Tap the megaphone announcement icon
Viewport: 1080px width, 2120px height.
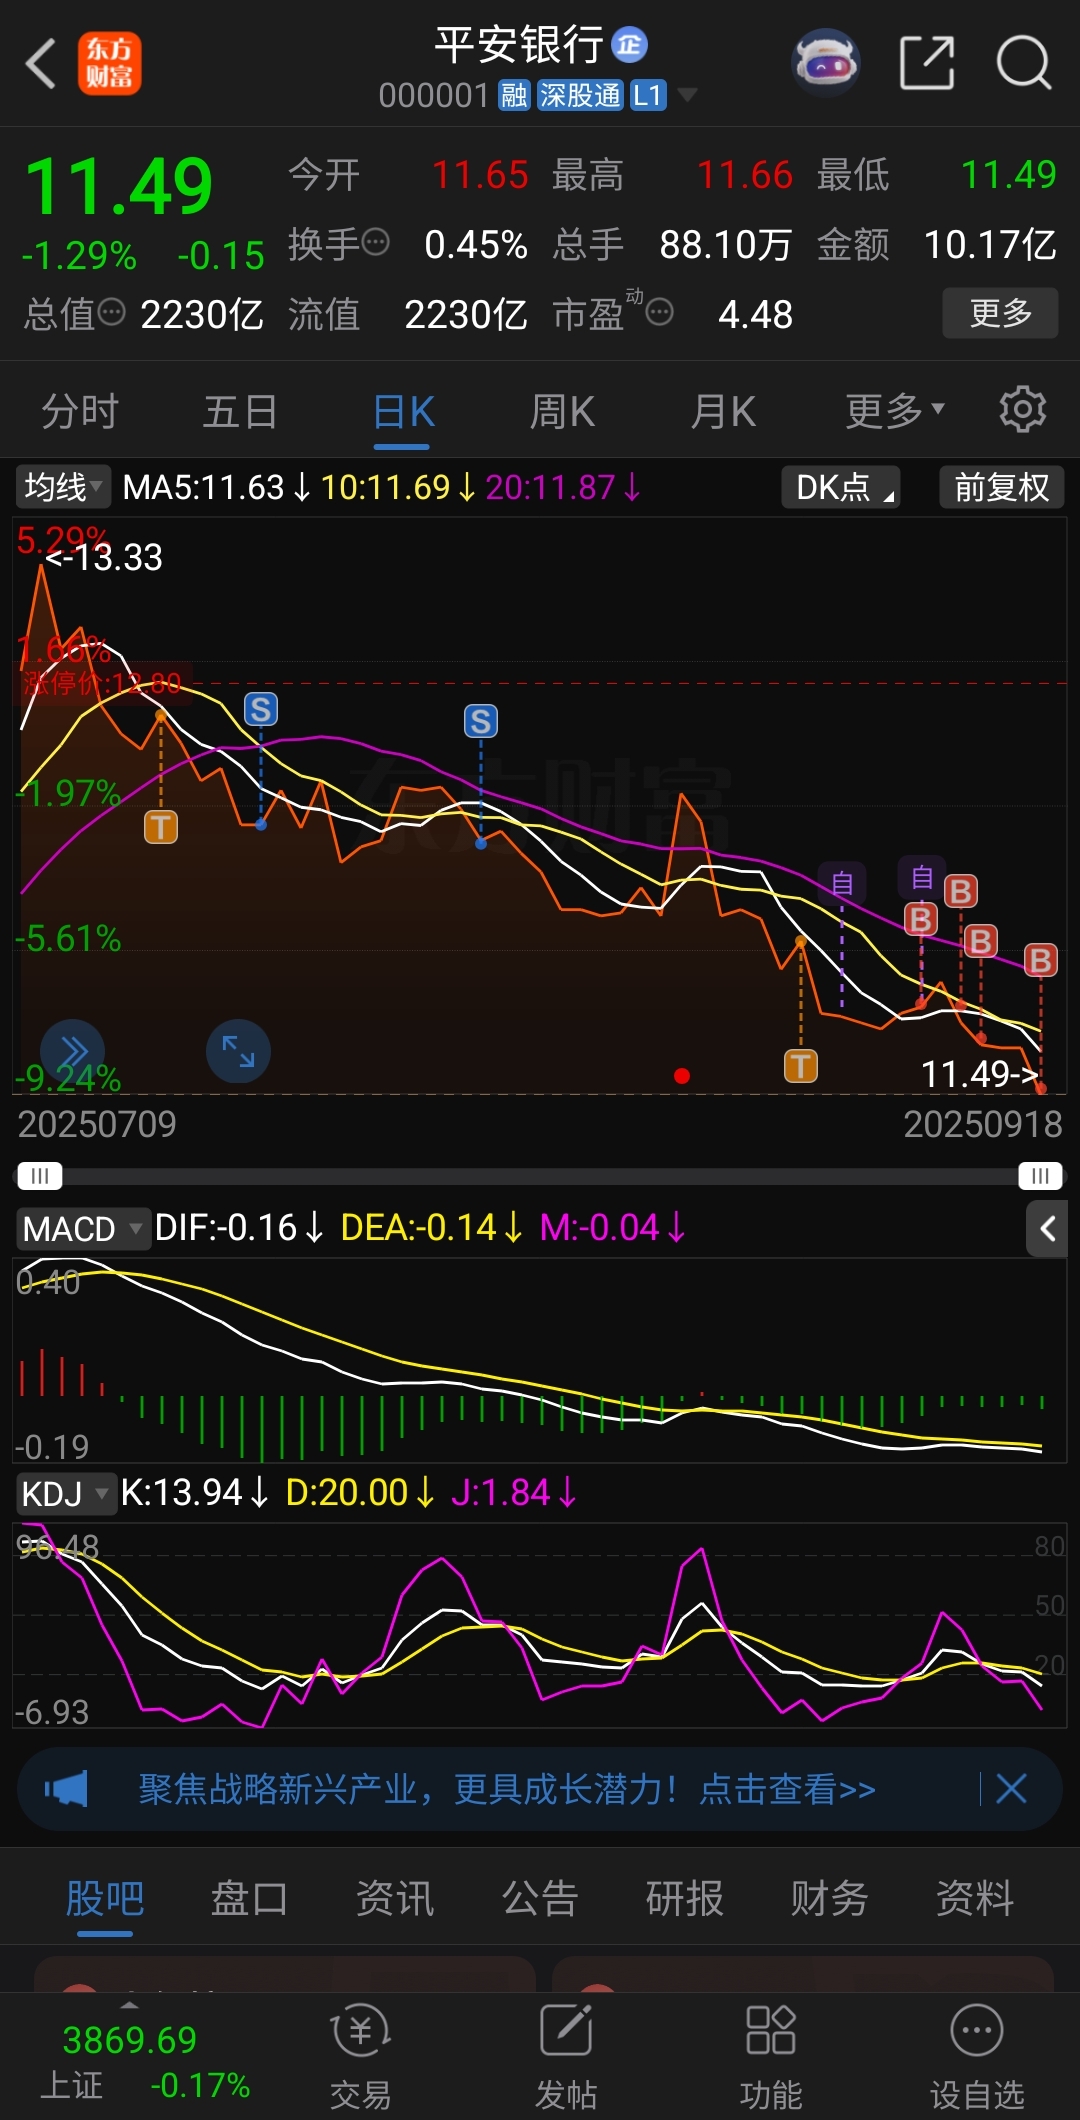[66, 1789]
